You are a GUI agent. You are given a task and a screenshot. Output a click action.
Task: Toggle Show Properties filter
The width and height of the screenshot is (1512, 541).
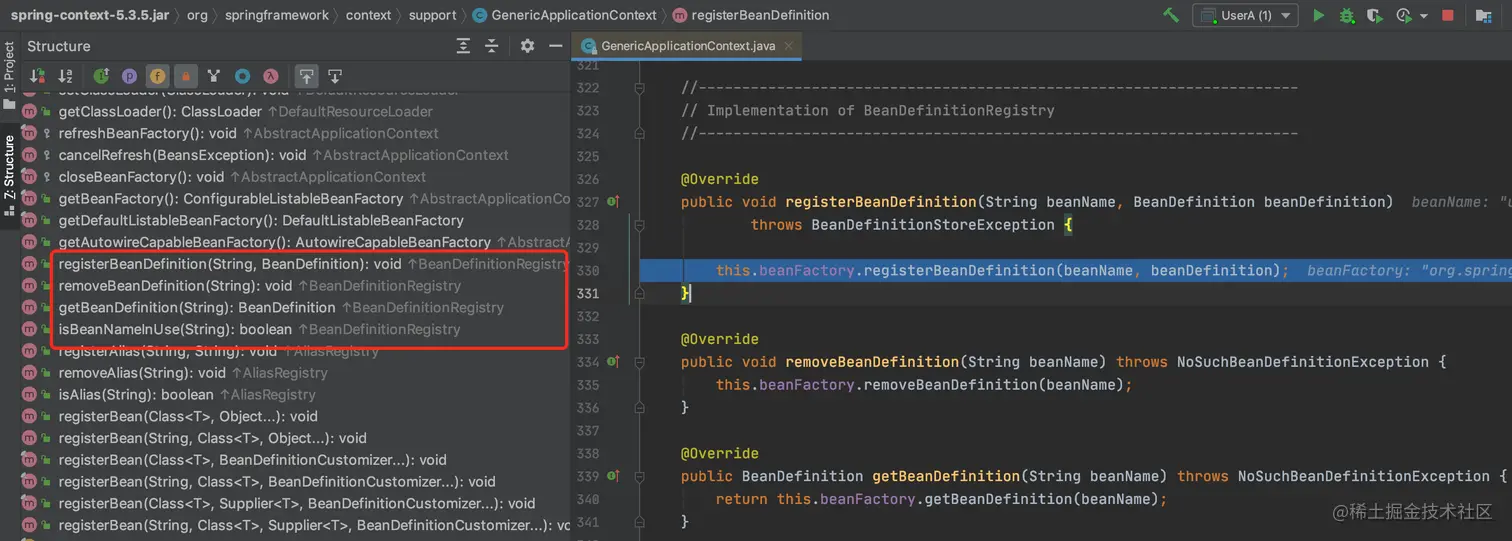(129, 76)
